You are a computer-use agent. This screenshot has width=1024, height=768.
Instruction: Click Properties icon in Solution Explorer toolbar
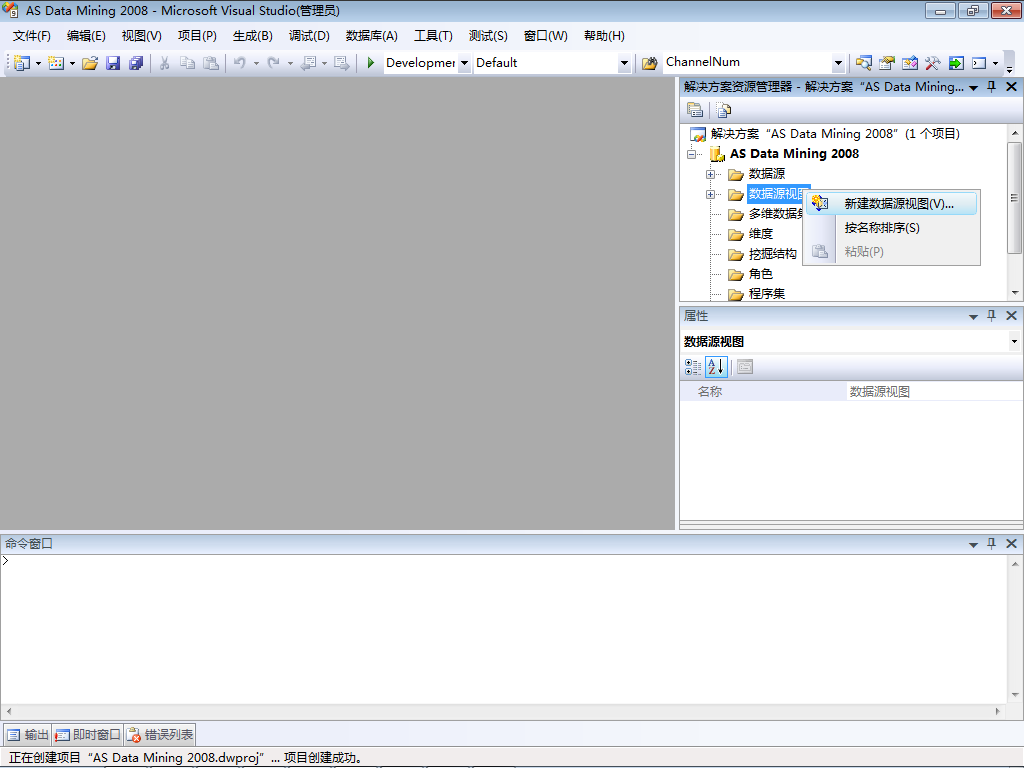(695, 110)
